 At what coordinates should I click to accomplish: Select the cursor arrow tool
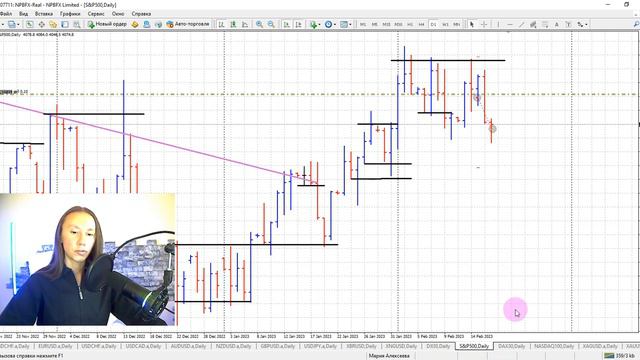(472, 24)
